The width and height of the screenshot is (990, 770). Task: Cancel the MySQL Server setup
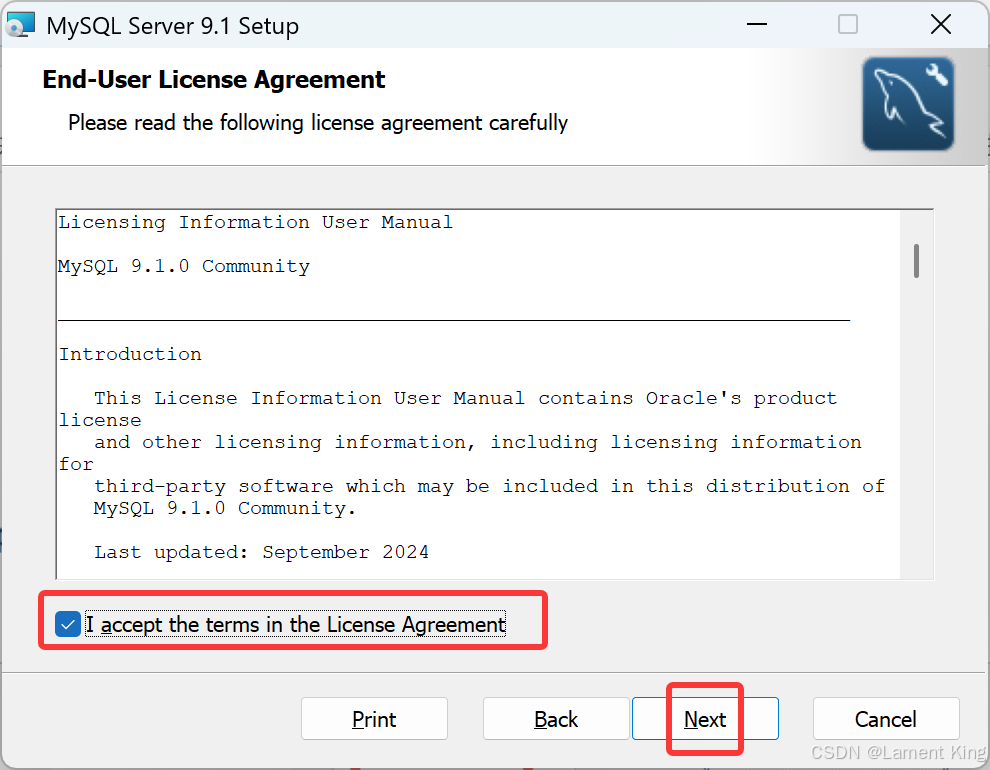[x=885, y=719]
